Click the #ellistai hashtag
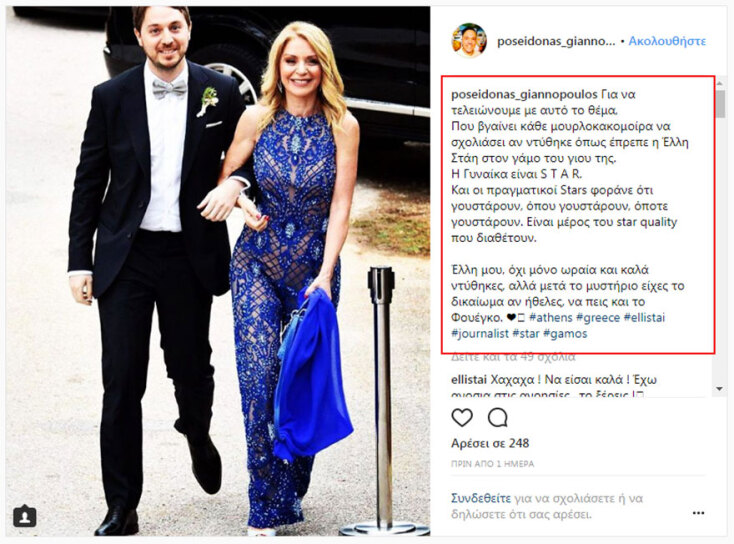Viewport: 734px width, 544px height. (644, 317)
